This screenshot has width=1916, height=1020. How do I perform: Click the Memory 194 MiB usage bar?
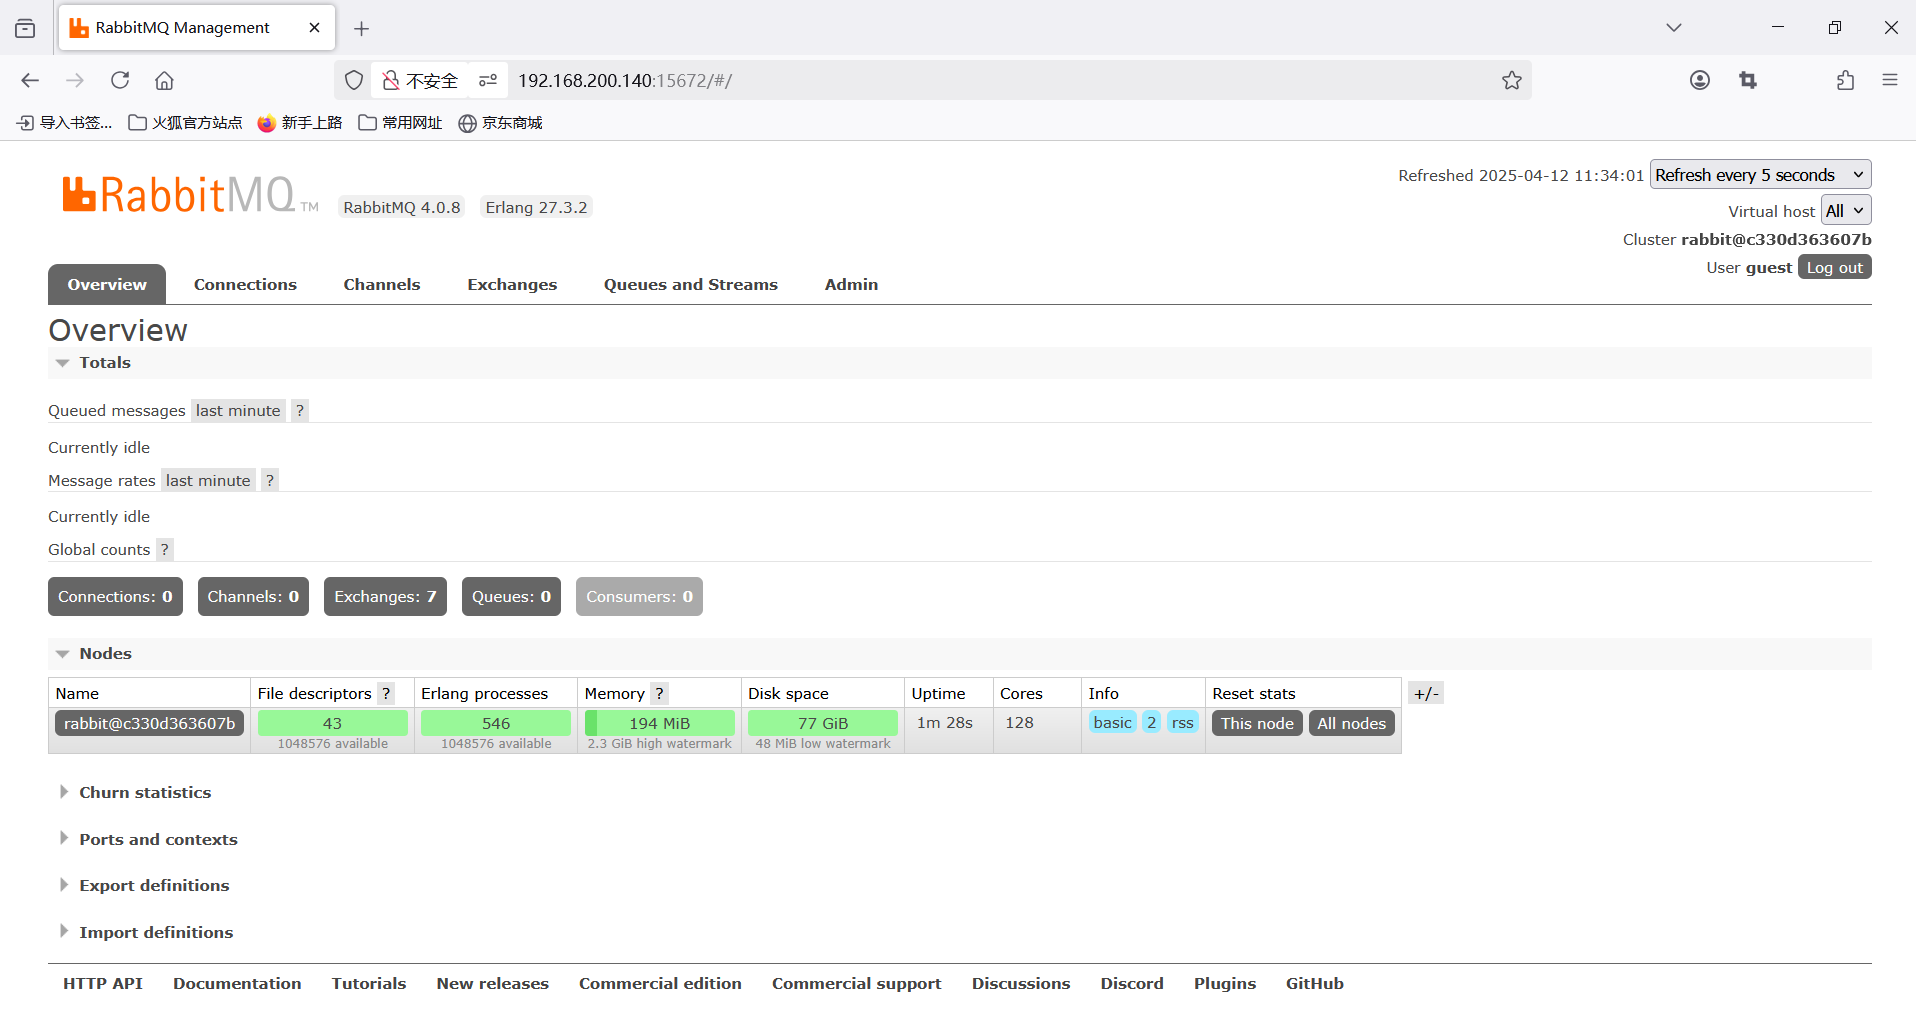pyautogui.click(x=659, y=723)
